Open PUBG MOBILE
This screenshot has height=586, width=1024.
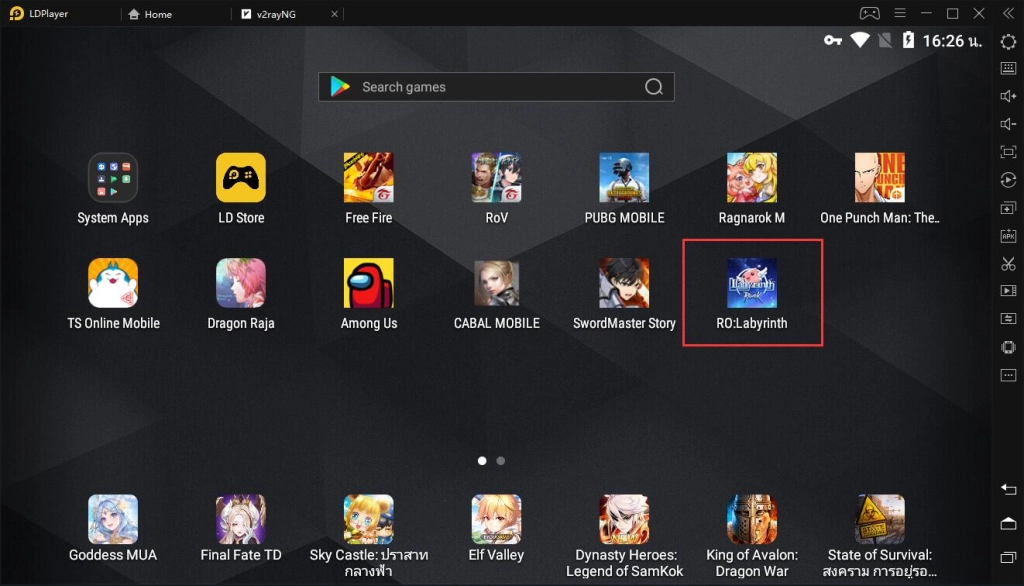click(624, 178)
